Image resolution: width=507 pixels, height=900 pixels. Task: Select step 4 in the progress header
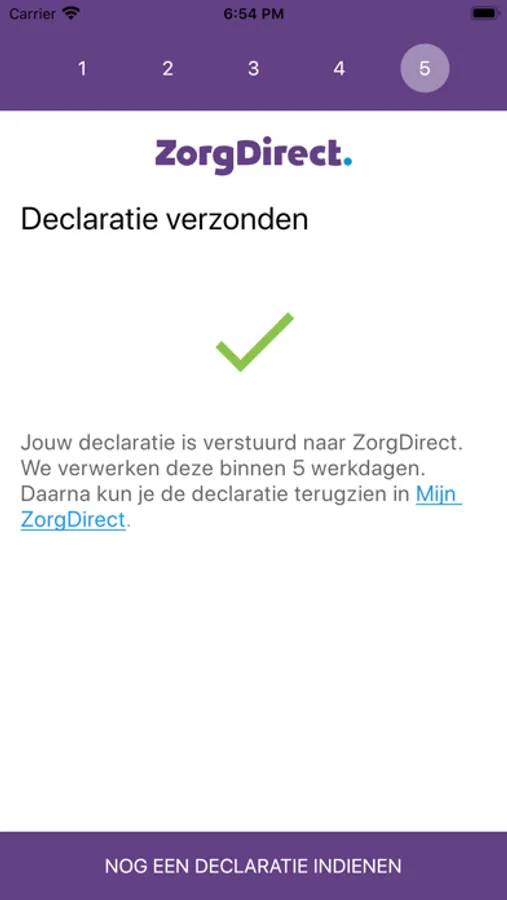click(339, 69)
